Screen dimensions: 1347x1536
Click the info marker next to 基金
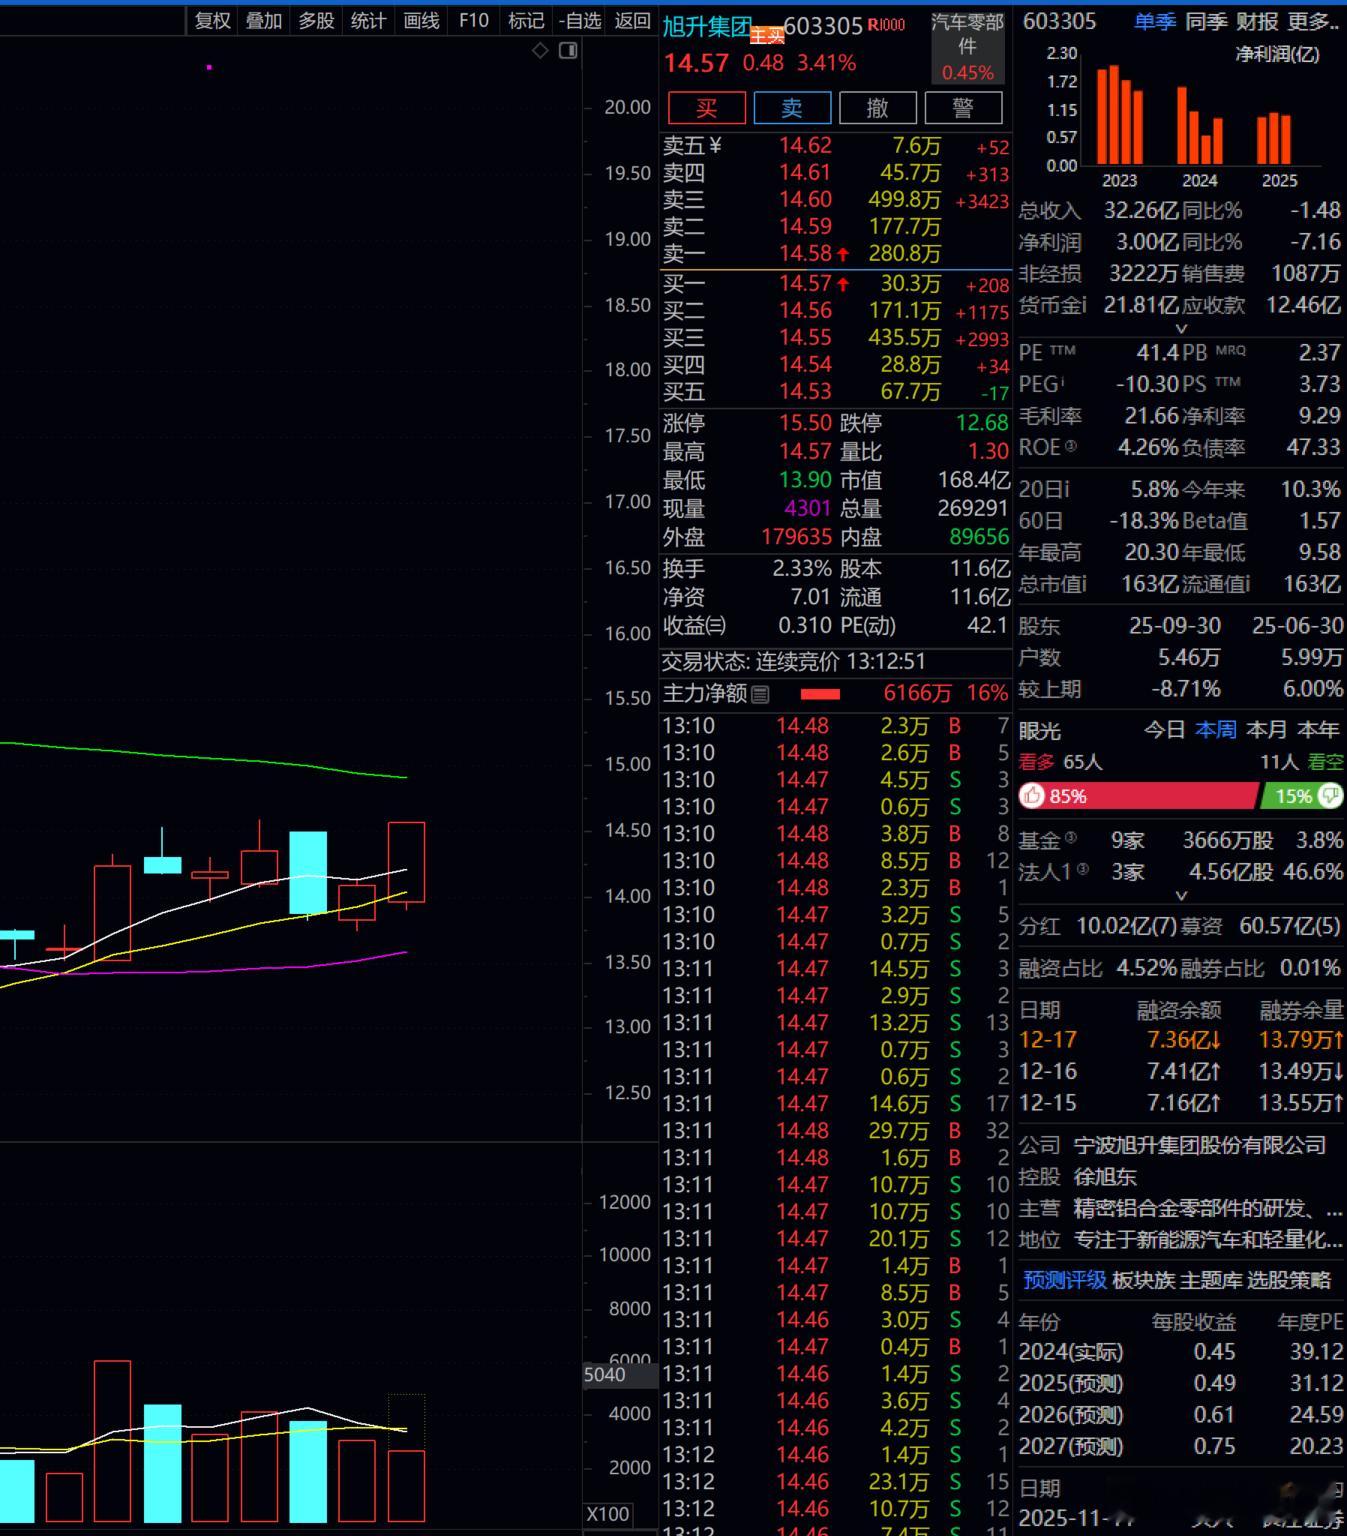pyautogui.click(x=1071, y=838)
